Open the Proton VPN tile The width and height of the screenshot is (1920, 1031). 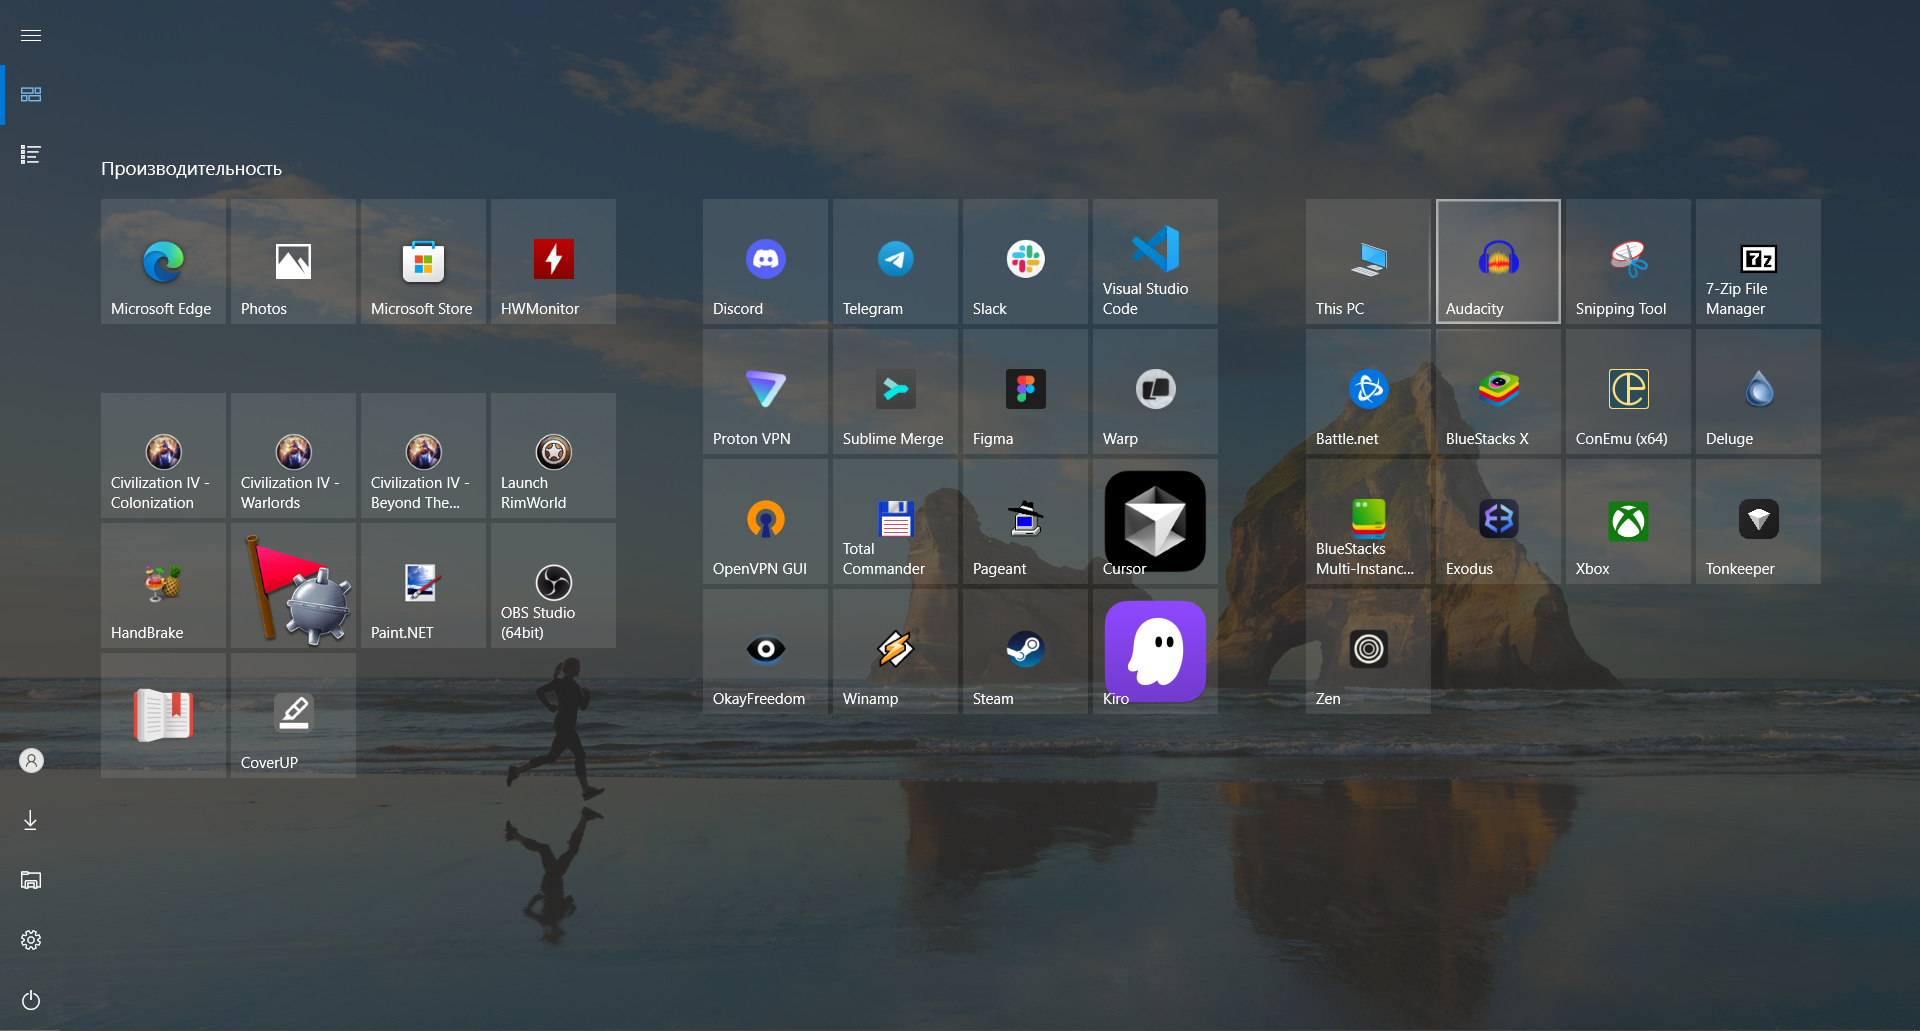point(765,391)
